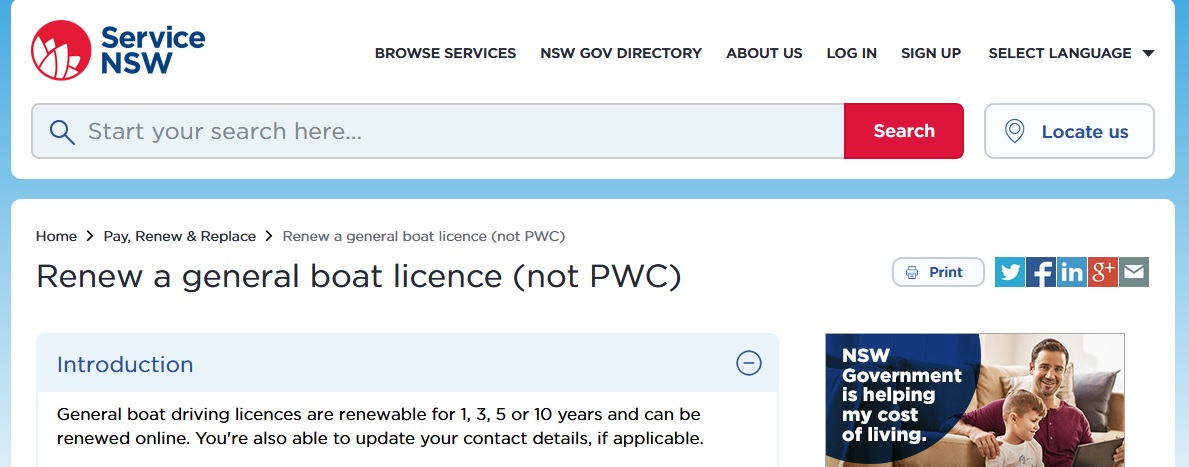
Task: Open the cost of living banner
Action: click(x=974, y=400)
